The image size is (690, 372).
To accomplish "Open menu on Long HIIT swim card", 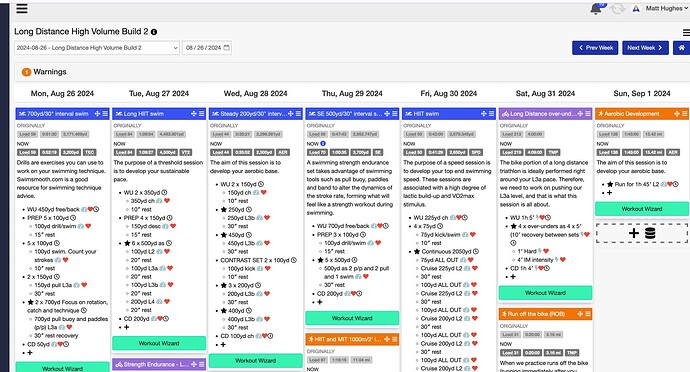I will (202, 114).
